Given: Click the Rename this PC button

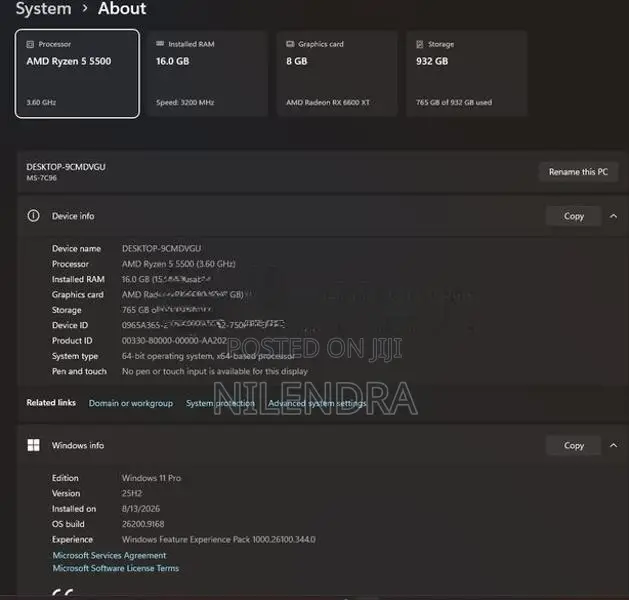Looking at the screenshot, I should coord(578,172).
